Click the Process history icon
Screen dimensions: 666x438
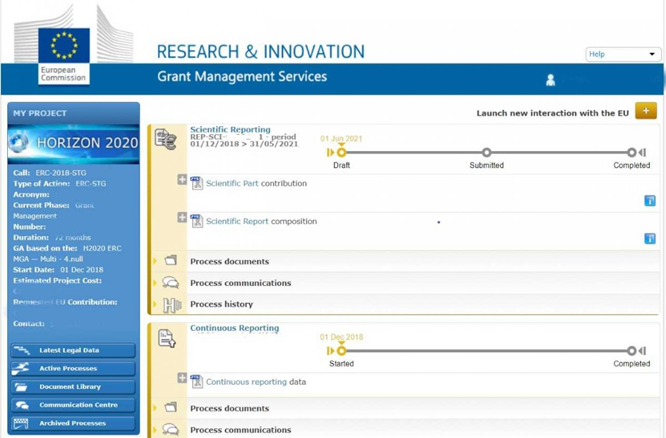coord(172,305)
